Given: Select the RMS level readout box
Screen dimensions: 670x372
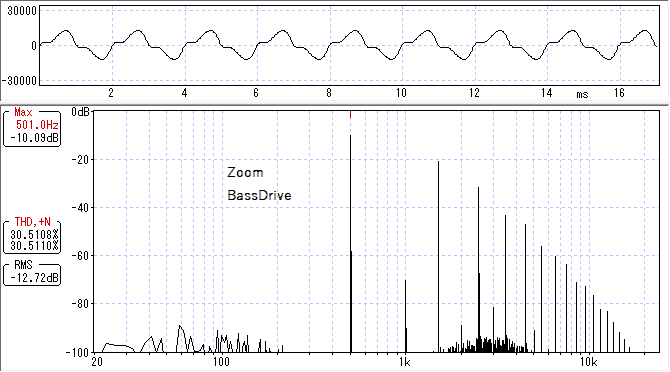Looking at the screenshot, I should pos(32,272).
